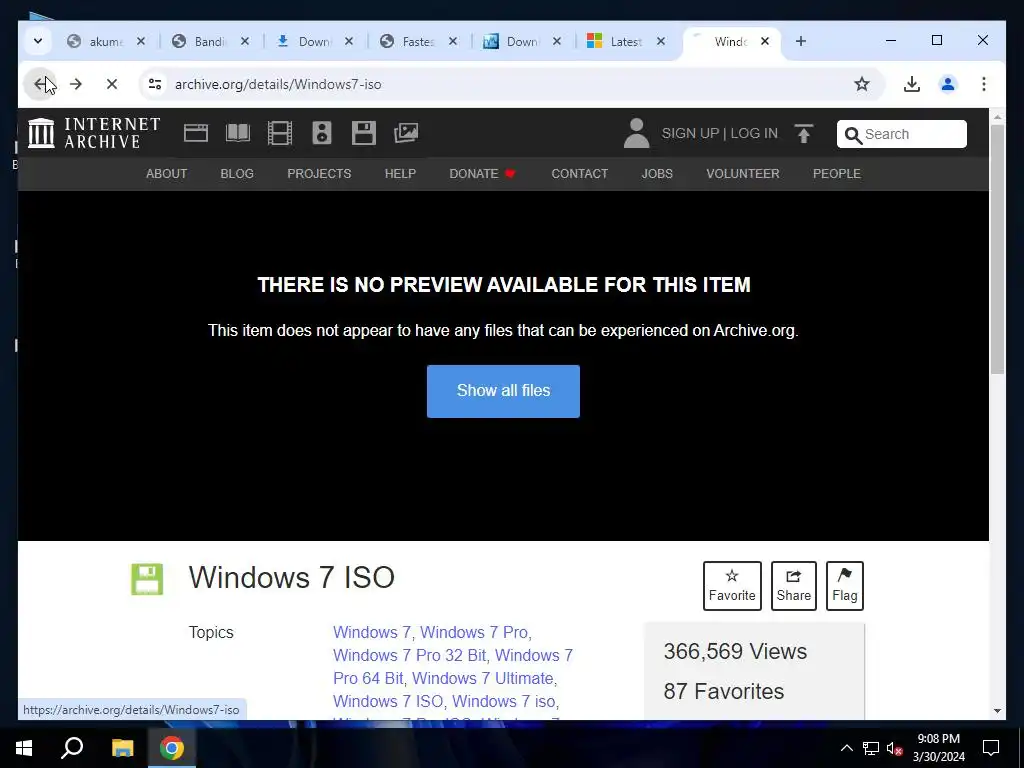1024x768 pixels.
Task: Click the Internet Archive logo
Action: (x=94, y=133)
